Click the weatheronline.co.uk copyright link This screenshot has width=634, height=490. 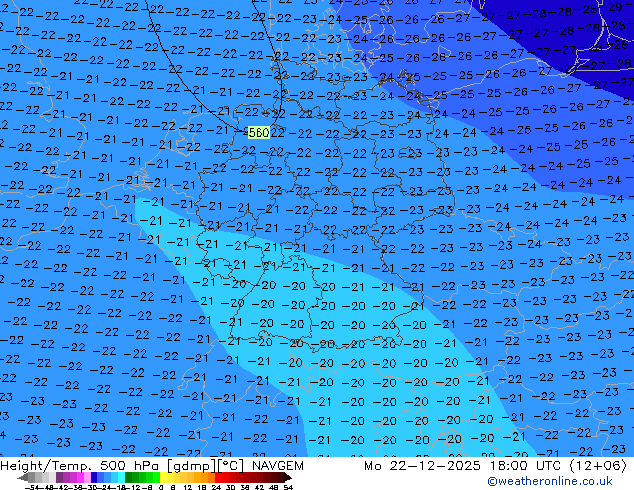click(550, 481)
